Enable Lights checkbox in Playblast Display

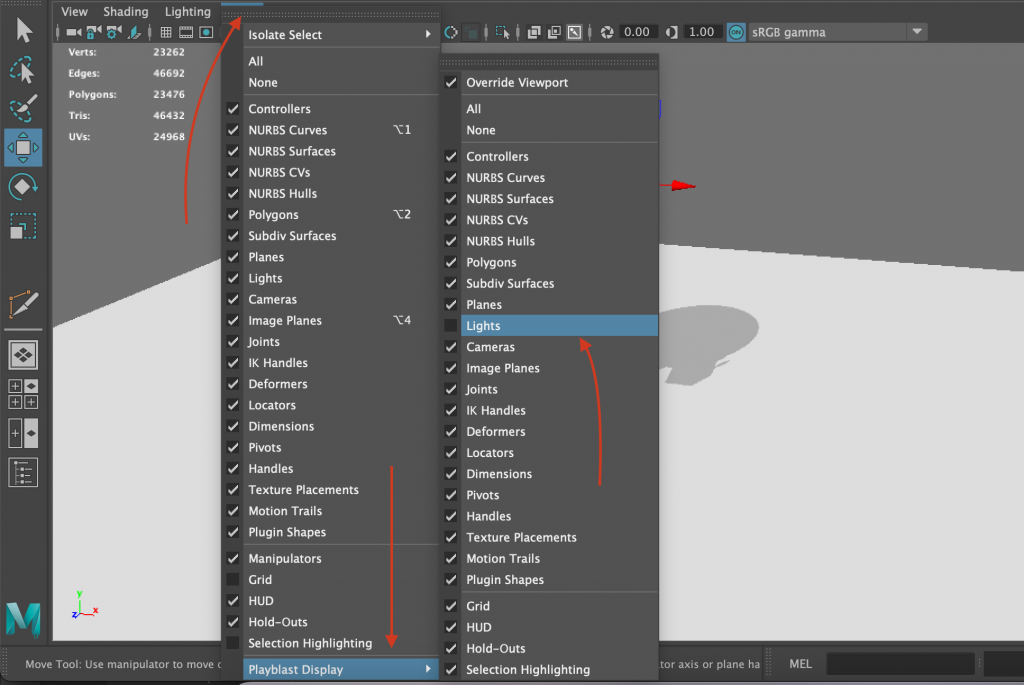(x=452, y=326)
